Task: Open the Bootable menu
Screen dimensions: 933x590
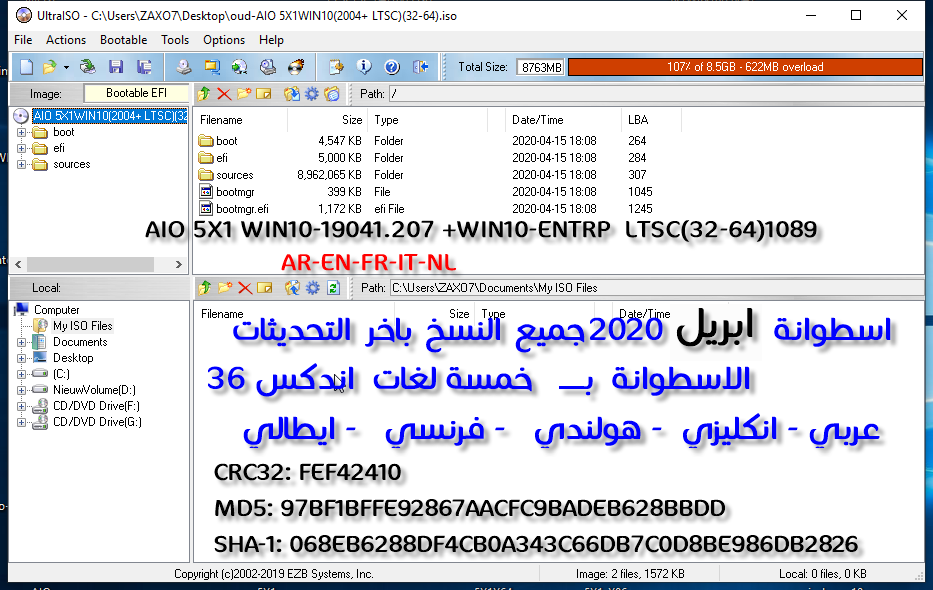Action: click(123, 40)
